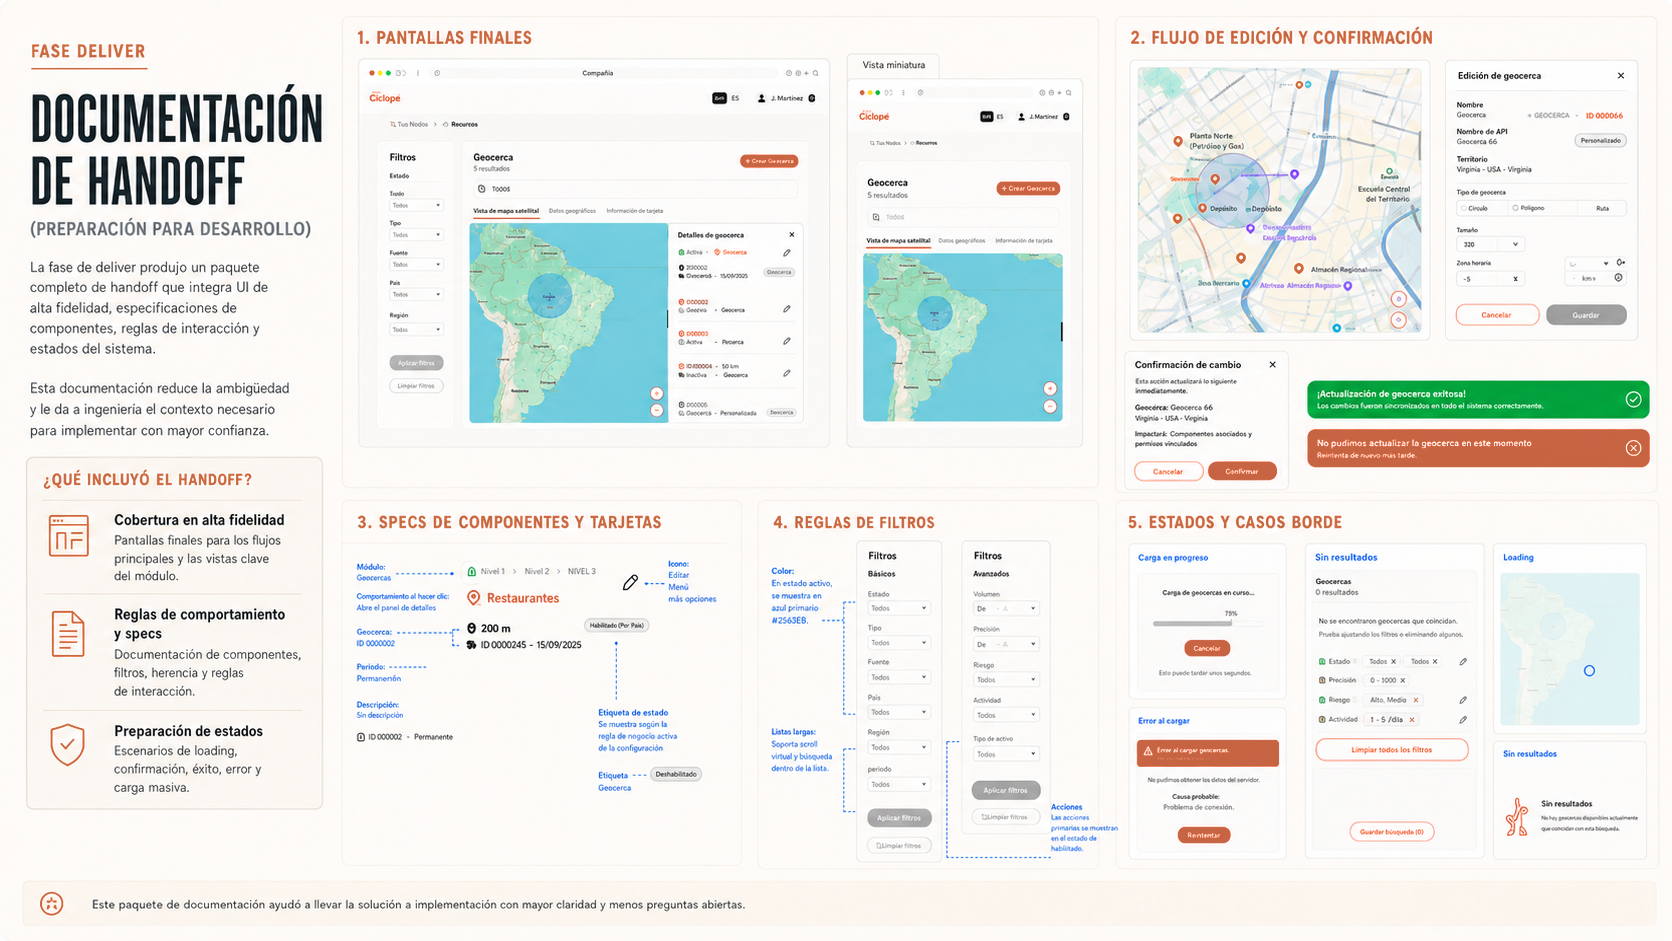1672x941 pixels.
Task: Click the edit pencil on the Riesgo chip row
Action: (1463, 700)
